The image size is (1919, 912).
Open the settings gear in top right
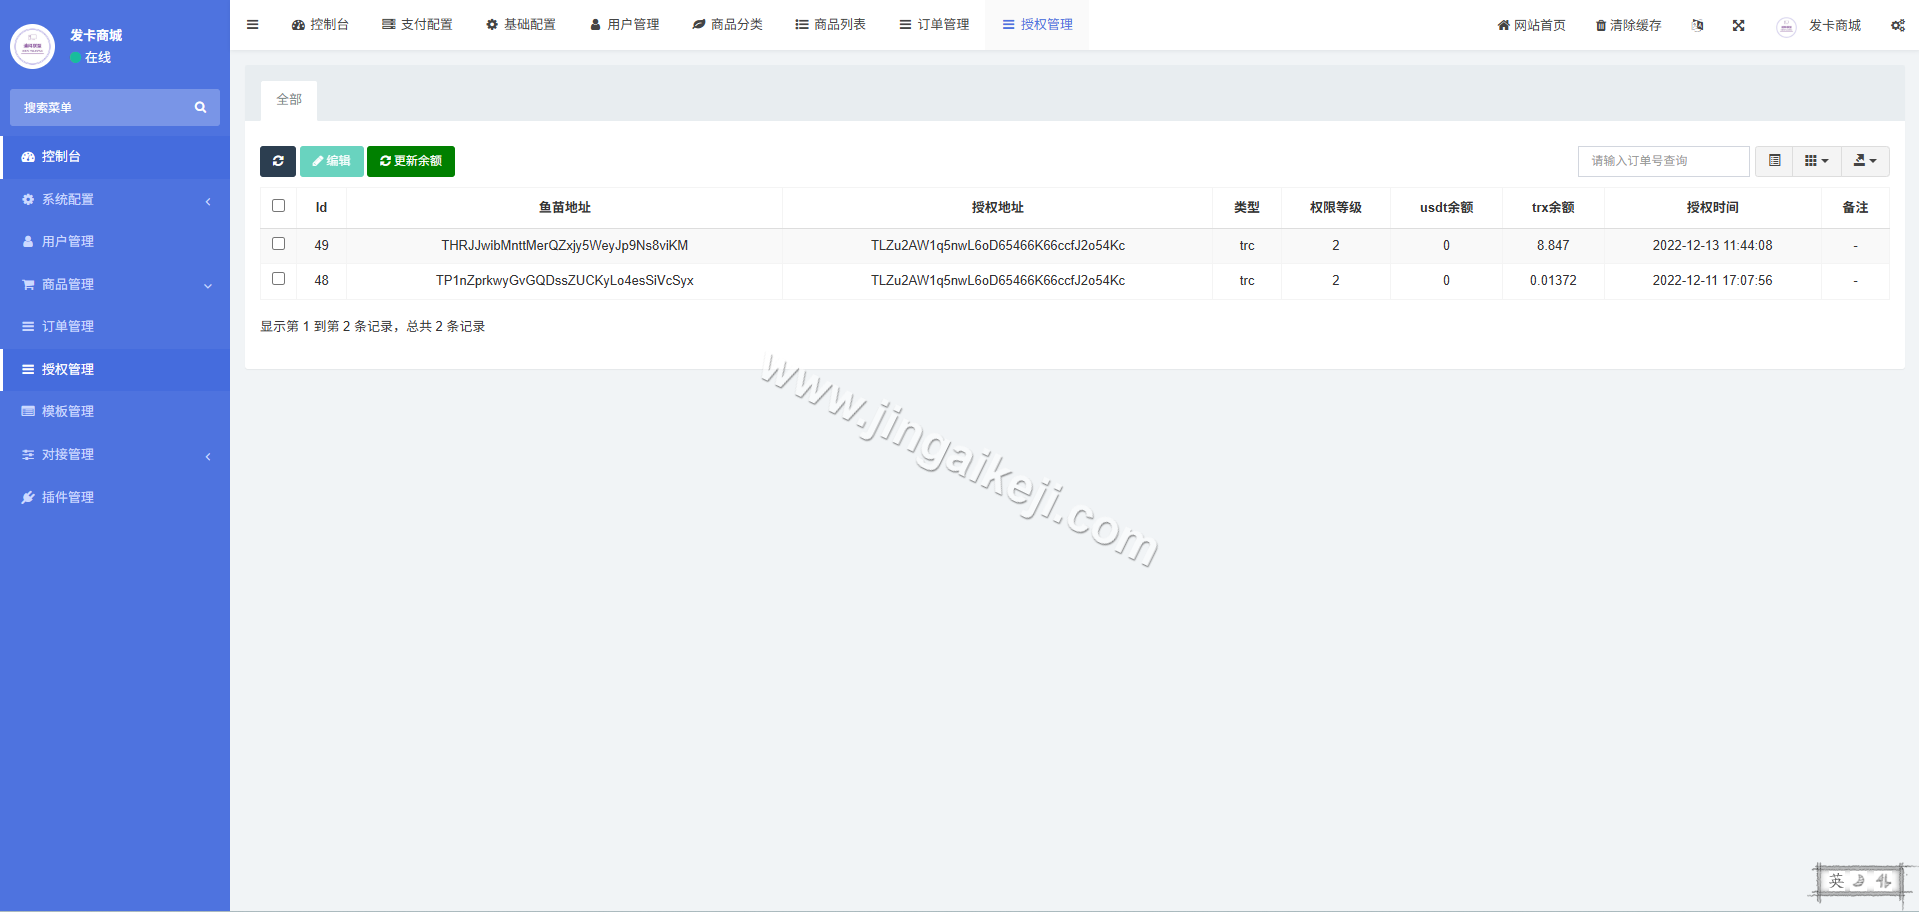[x=1897, y=25]
